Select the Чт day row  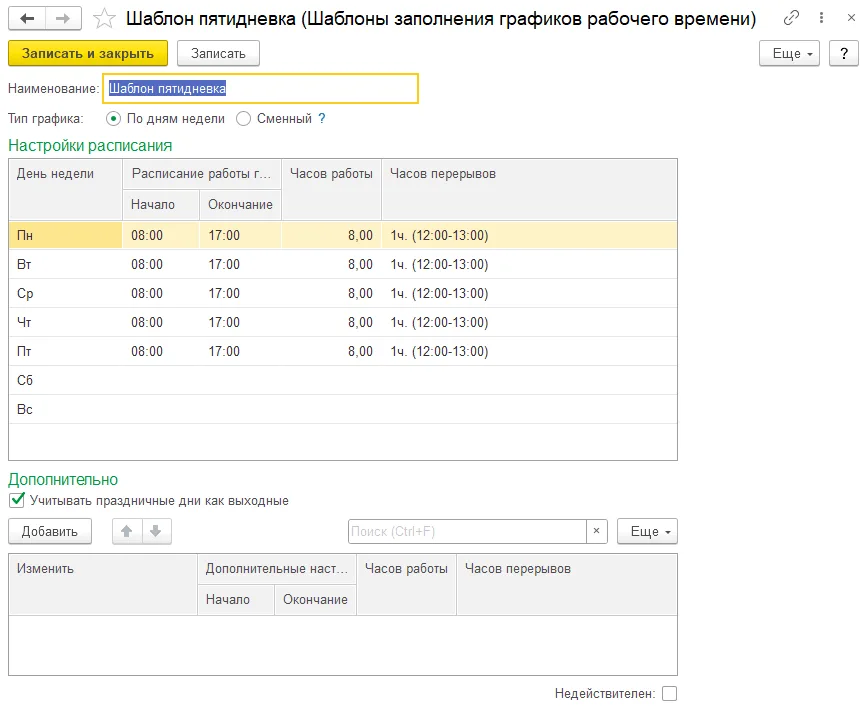tap(343, 322)
